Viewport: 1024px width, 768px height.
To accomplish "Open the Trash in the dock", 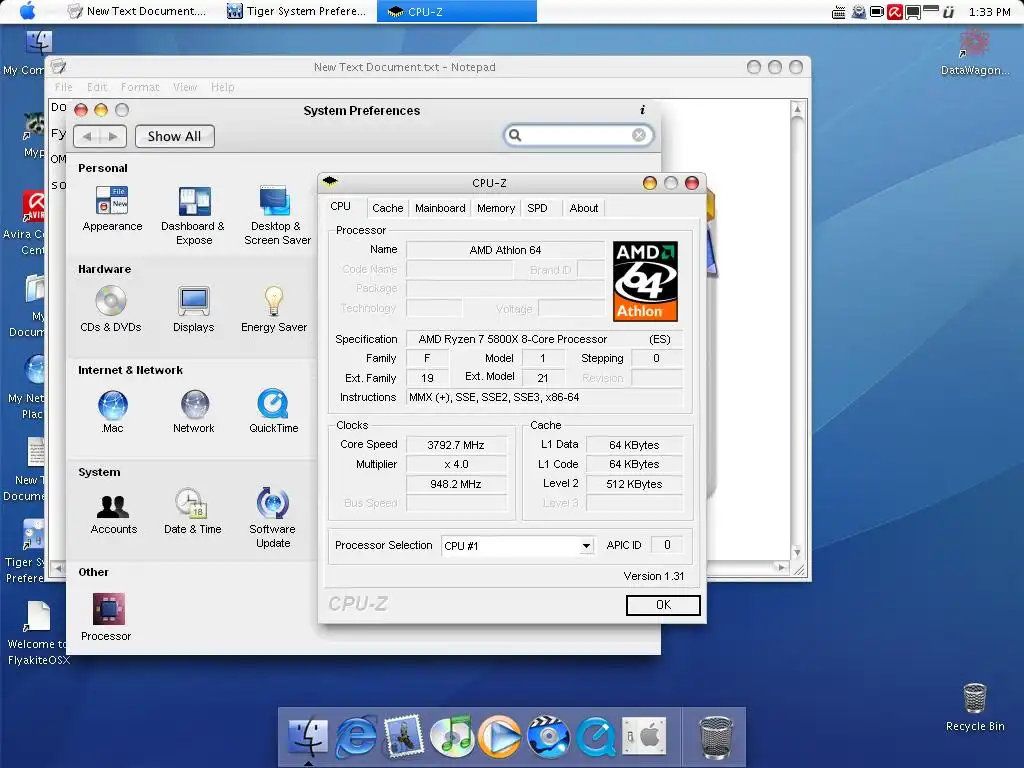I will point(716,737).
